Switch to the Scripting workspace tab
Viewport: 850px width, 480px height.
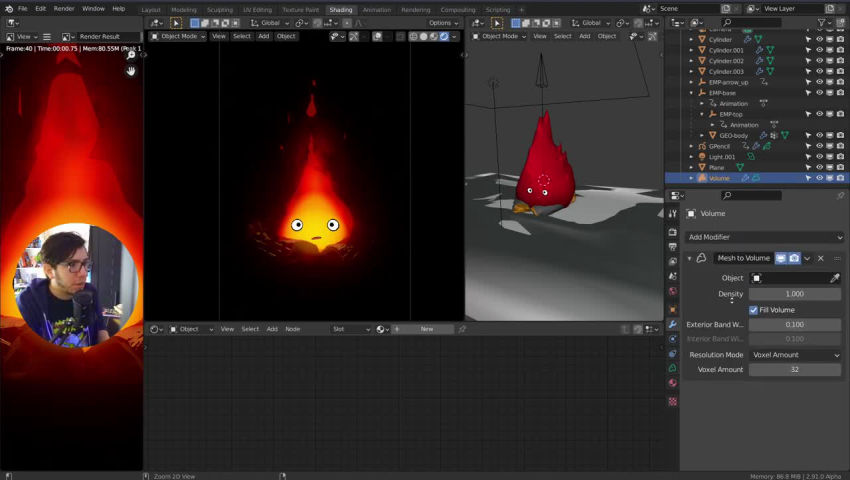pos(498,10)
